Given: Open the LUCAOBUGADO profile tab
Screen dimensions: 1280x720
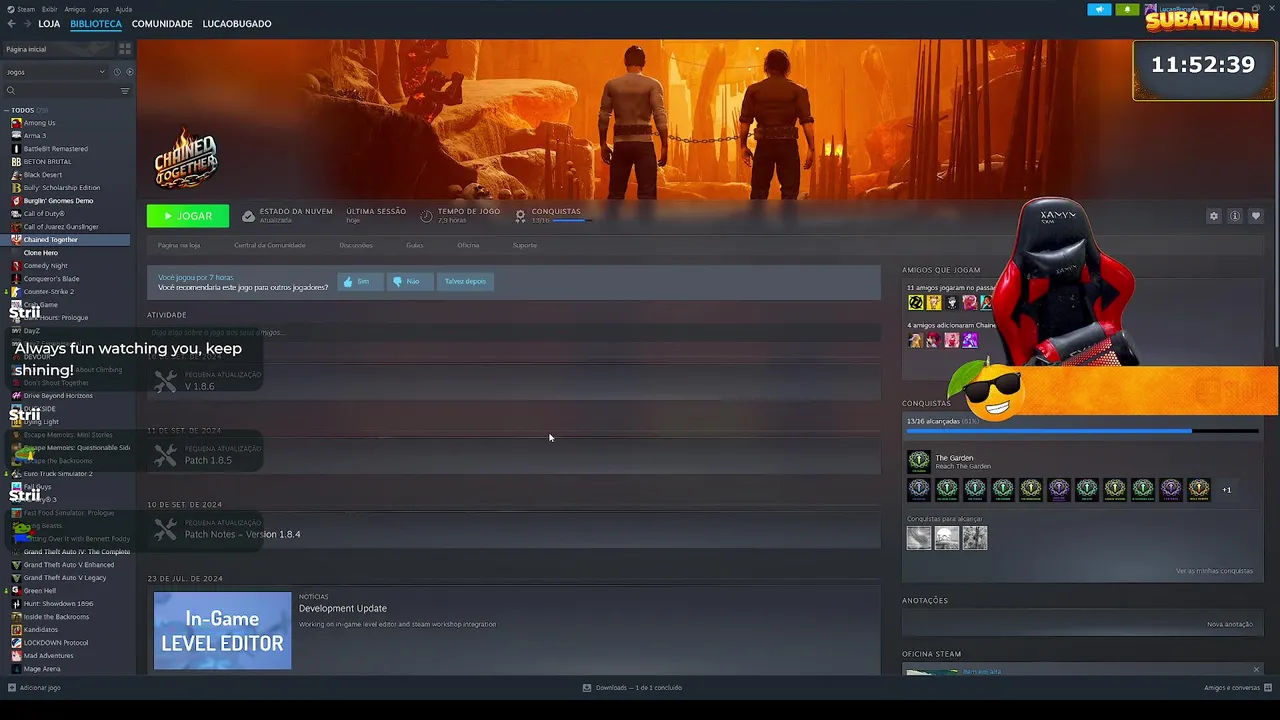Looking at the screenshot, I should (x=237, y=24).
